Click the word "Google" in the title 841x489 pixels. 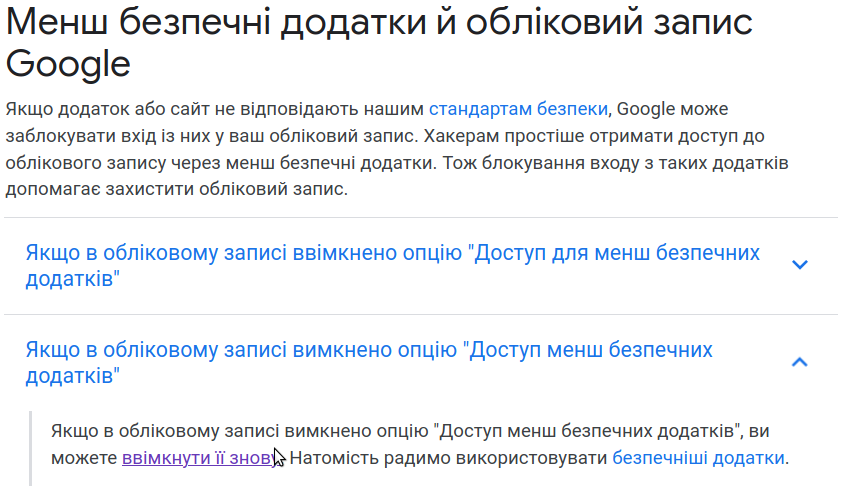68,63
